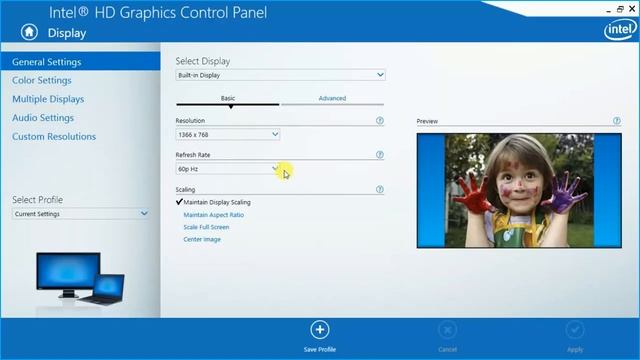Open the Preview help icon
The image size is (640, 360).
pyautogui.click(x=617, y=120)
